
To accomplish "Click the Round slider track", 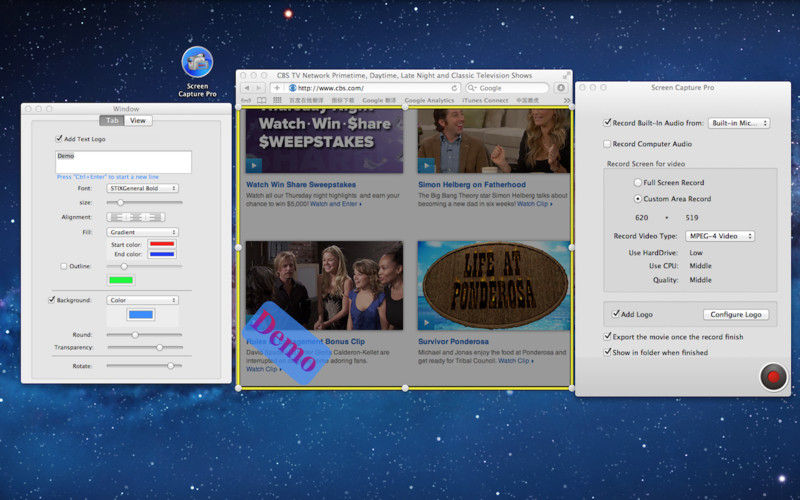I will click(x=144, y=335).
